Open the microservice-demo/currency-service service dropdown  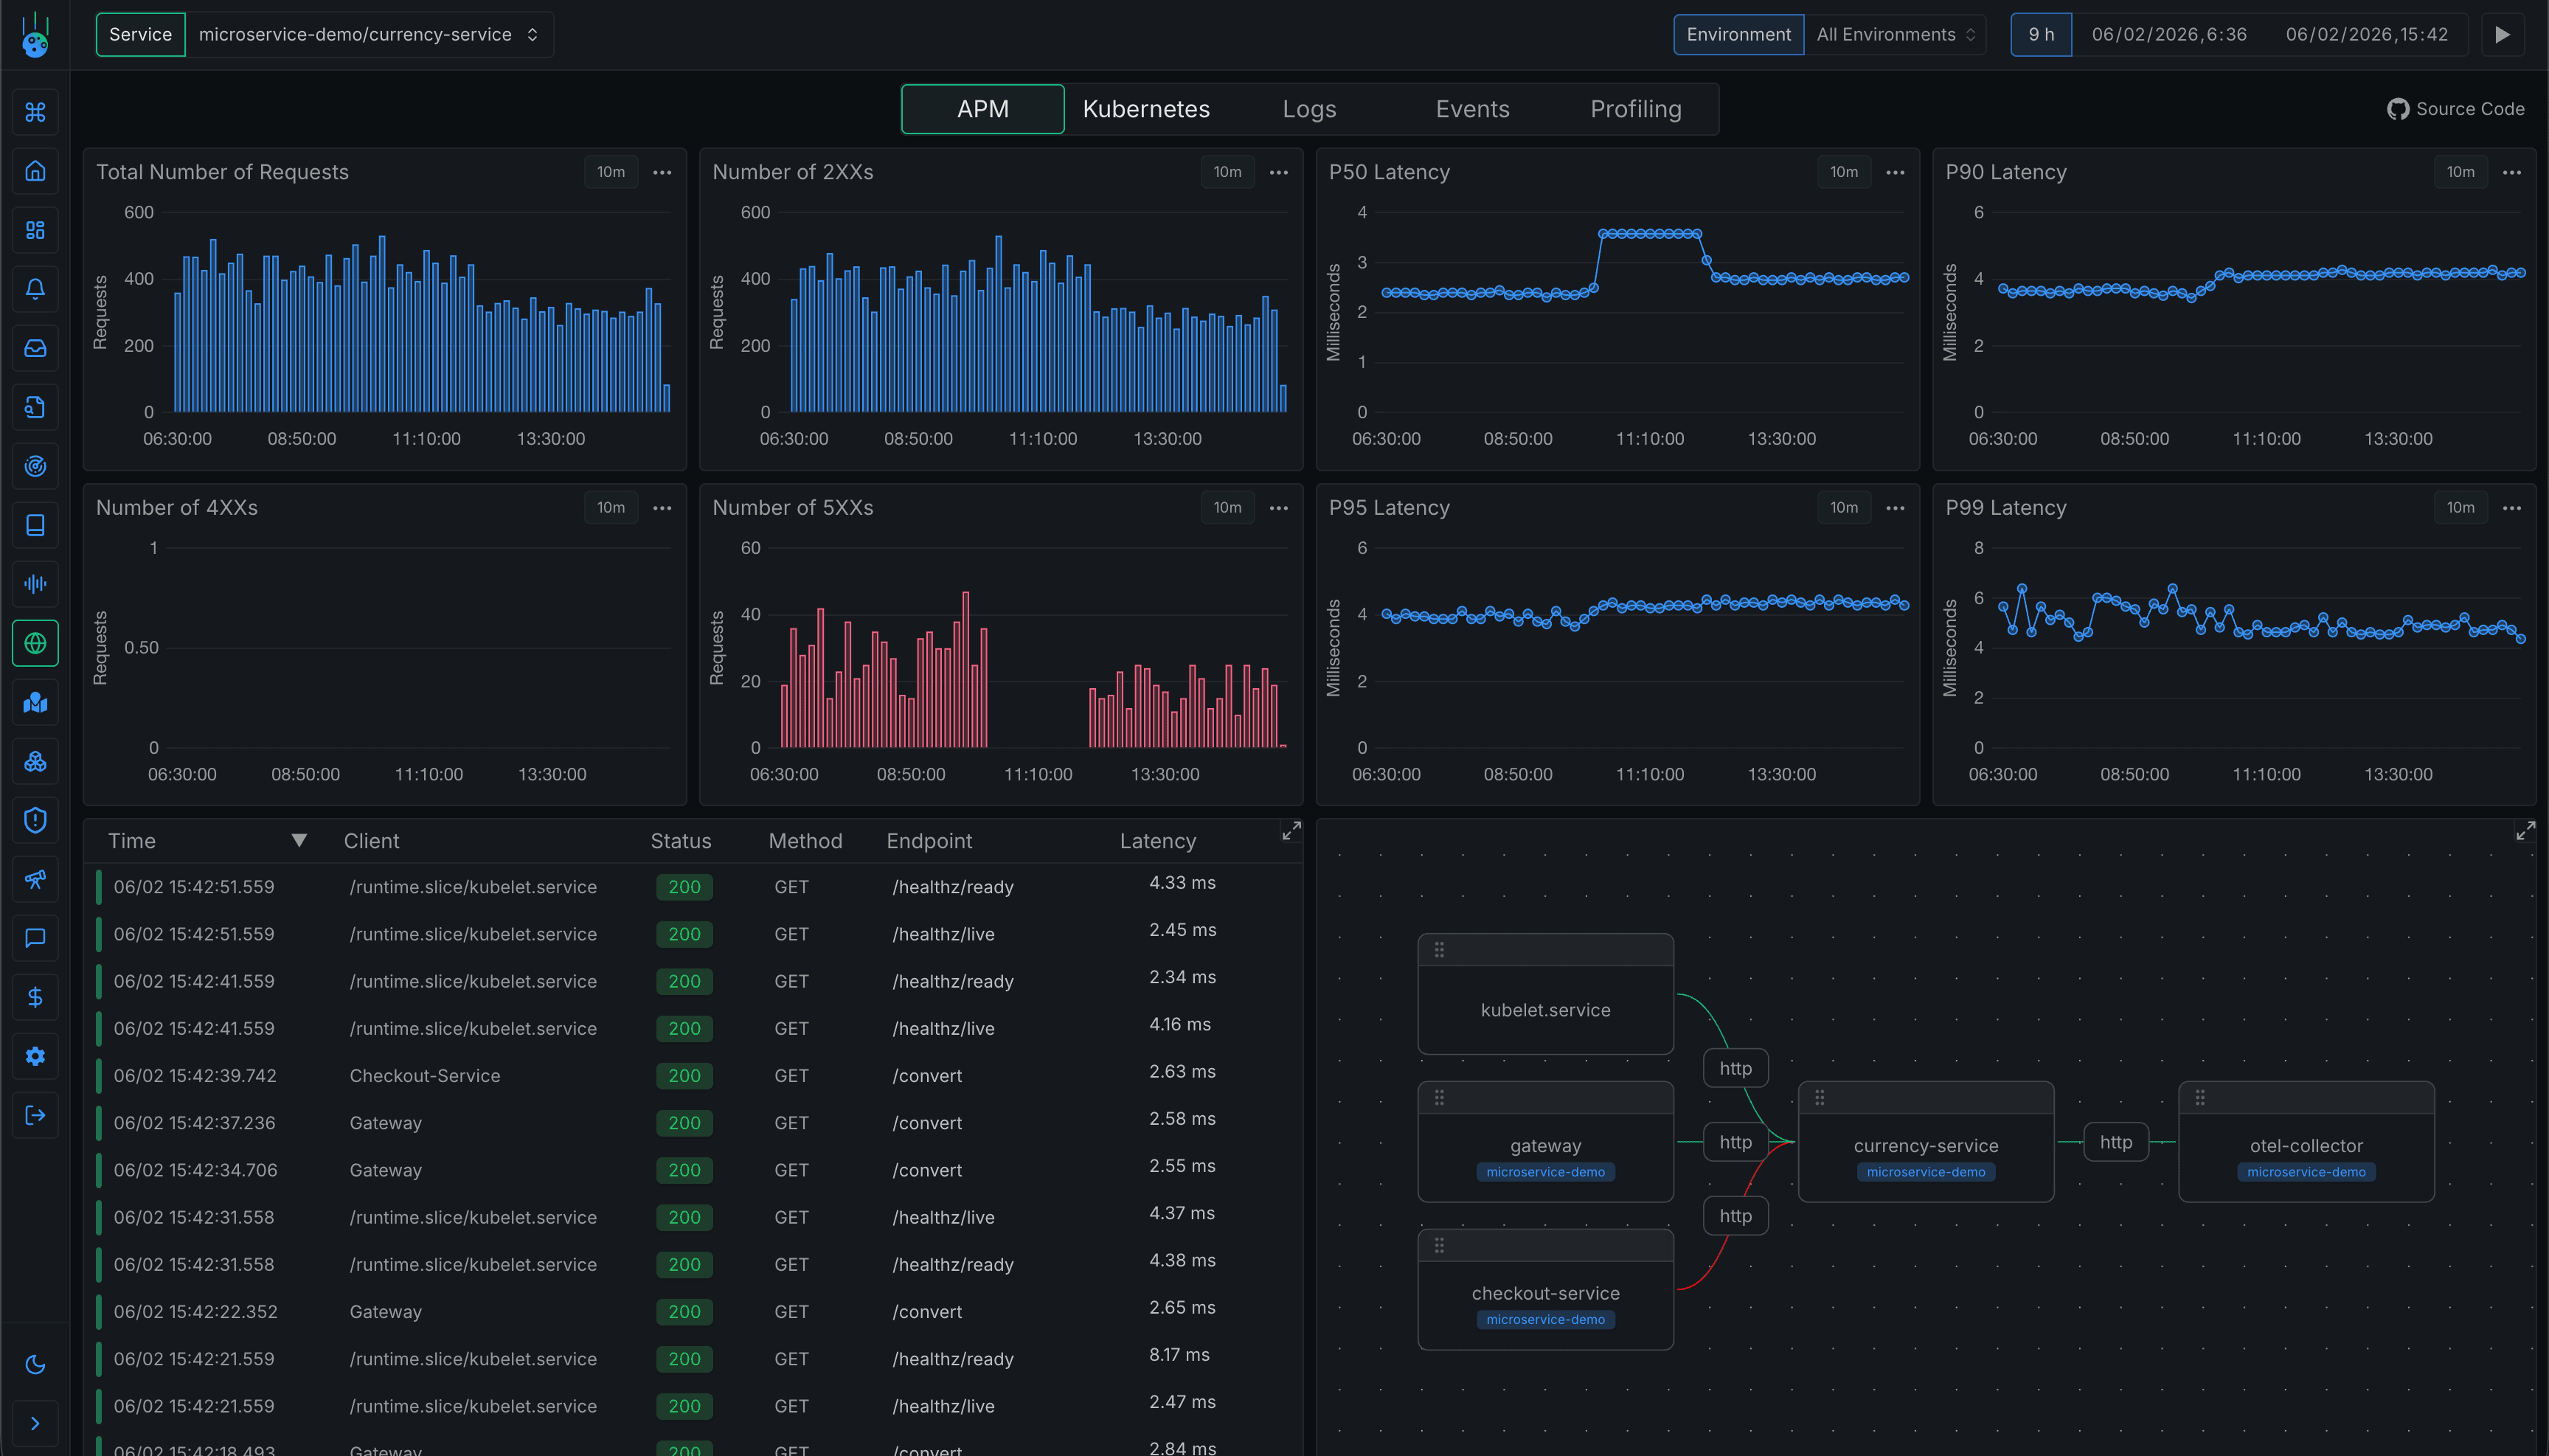coord(370,33)
